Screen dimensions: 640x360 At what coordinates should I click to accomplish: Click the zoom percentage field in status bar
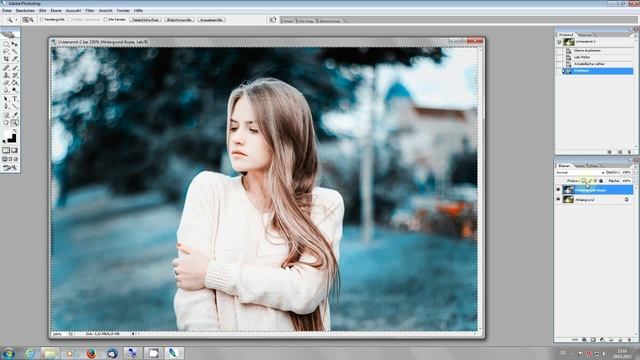[58, 334]
